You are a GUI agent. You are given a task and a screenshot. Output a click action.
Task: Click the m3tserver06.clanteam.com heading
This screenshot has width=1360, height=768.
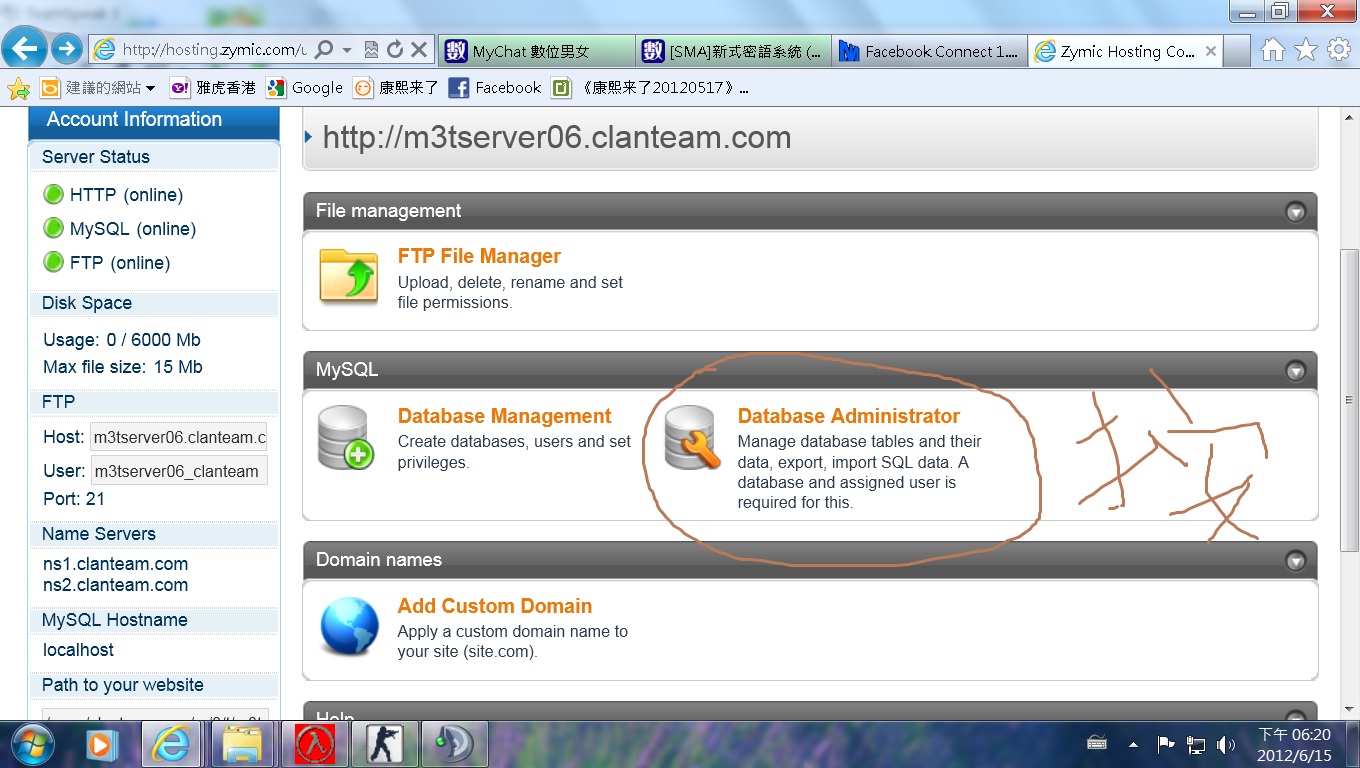click(x=557, y=137)
